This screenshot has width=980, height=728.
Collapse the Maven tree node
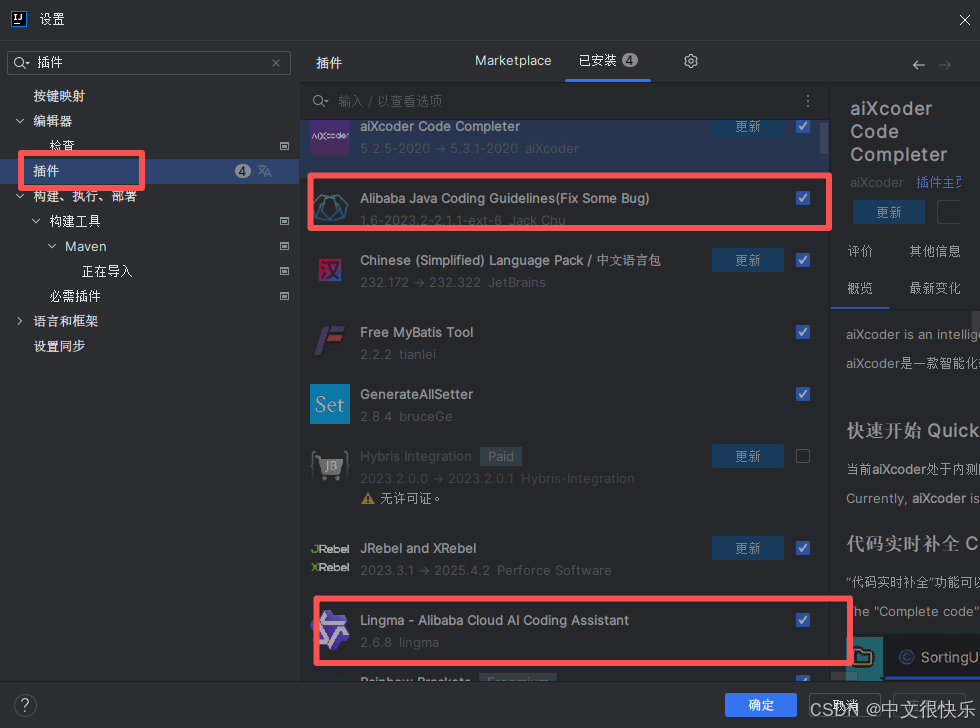(52, 246)
